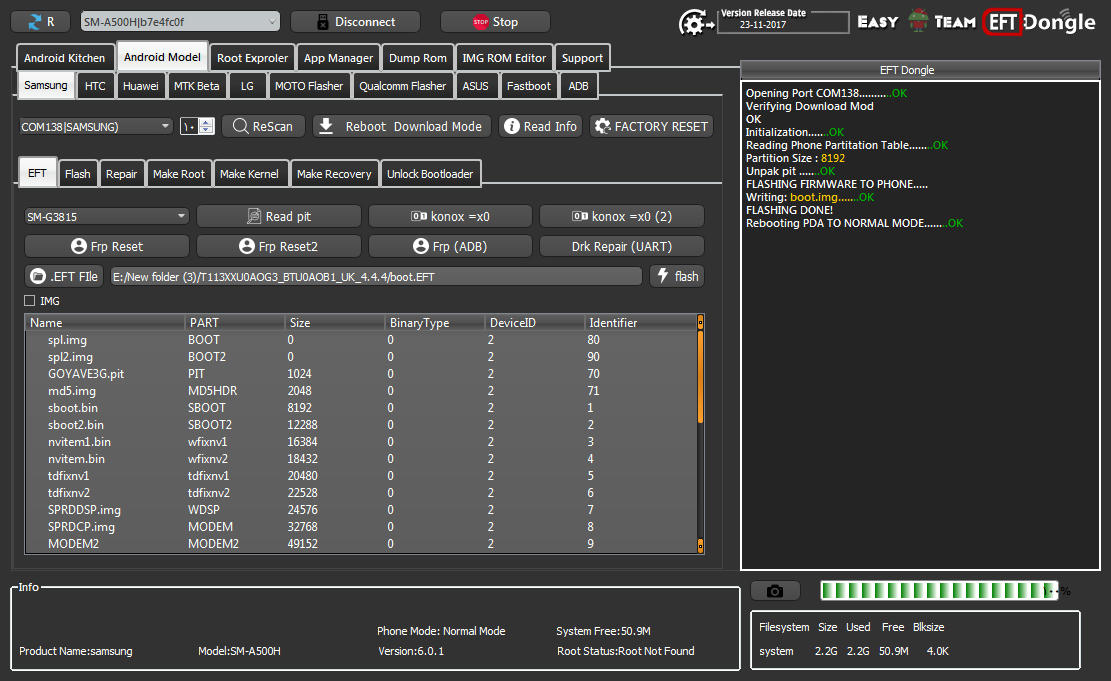1111x681 pixels.
Task: Switch to the Flash sub-tab
Action: [77, 174]
